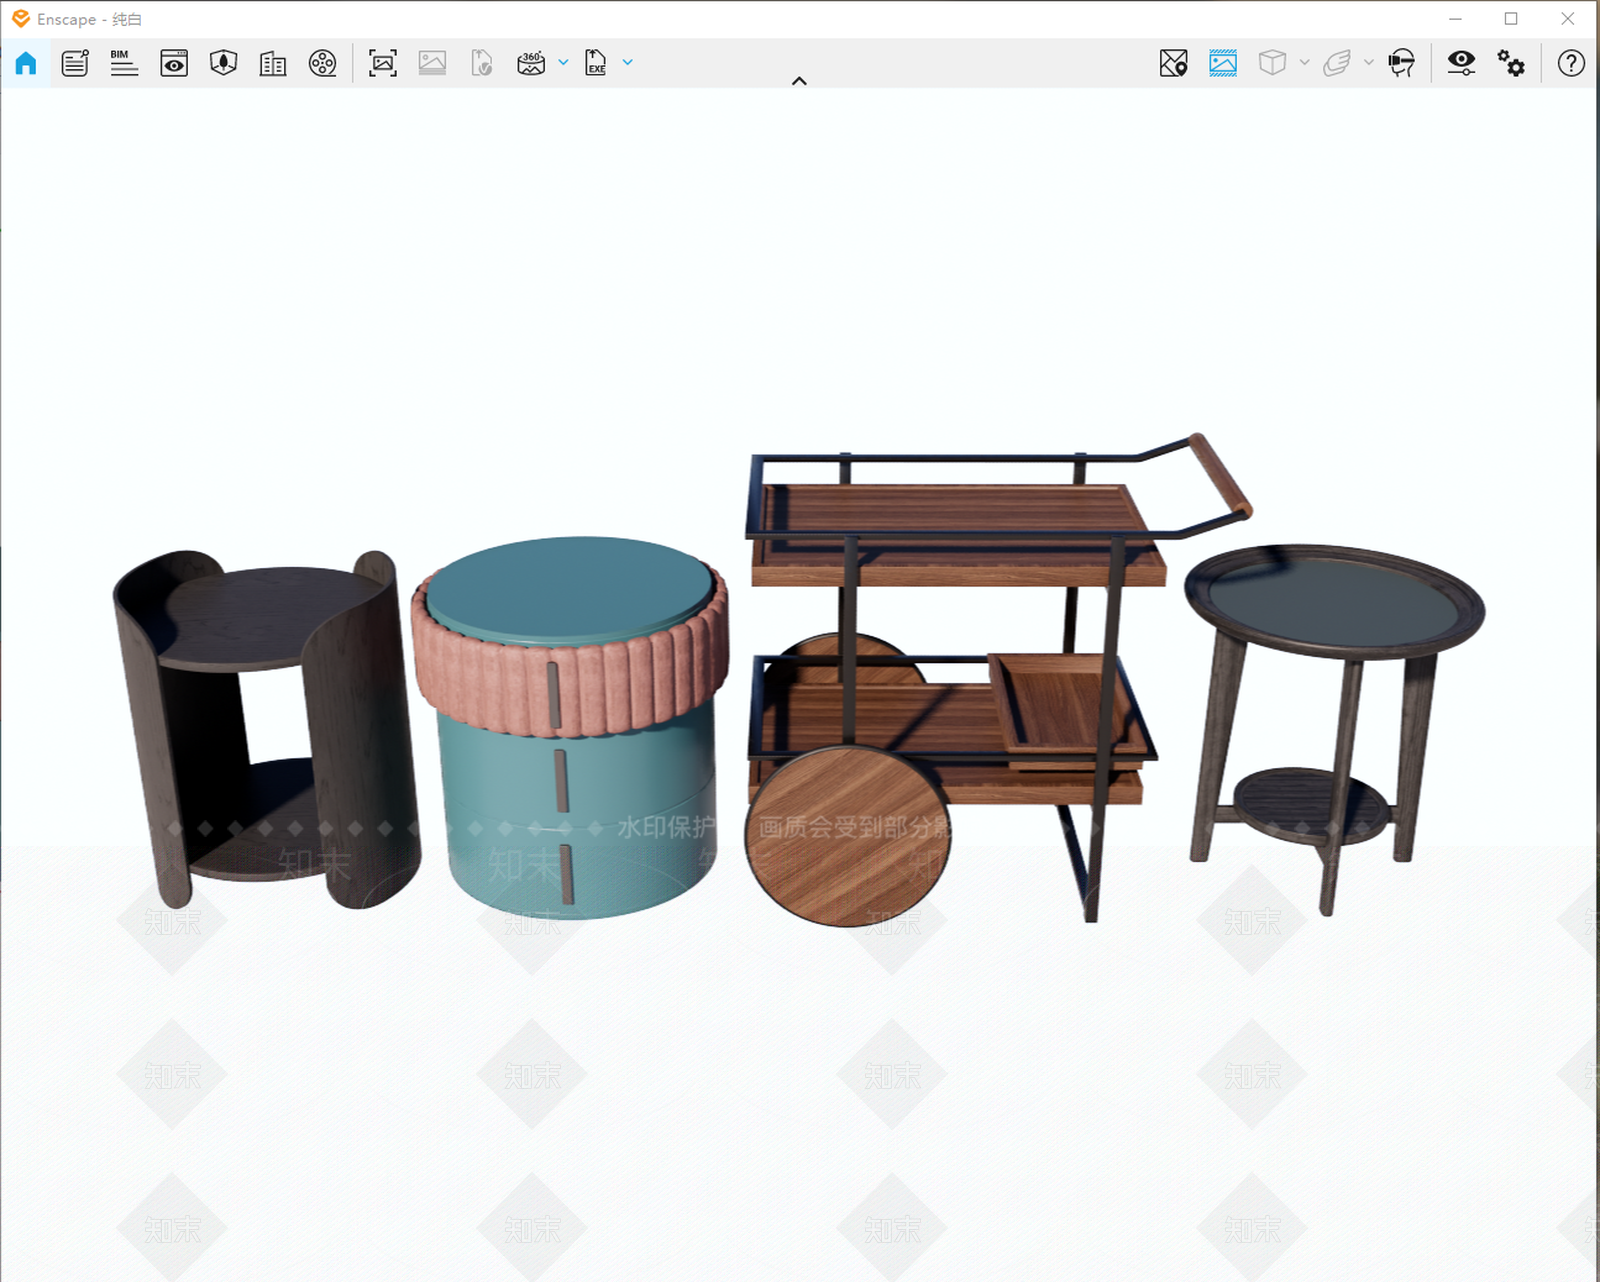Click the greyed export video file icon
The width and height of the screenshot is (1600, 1282).
pos(482,63)
